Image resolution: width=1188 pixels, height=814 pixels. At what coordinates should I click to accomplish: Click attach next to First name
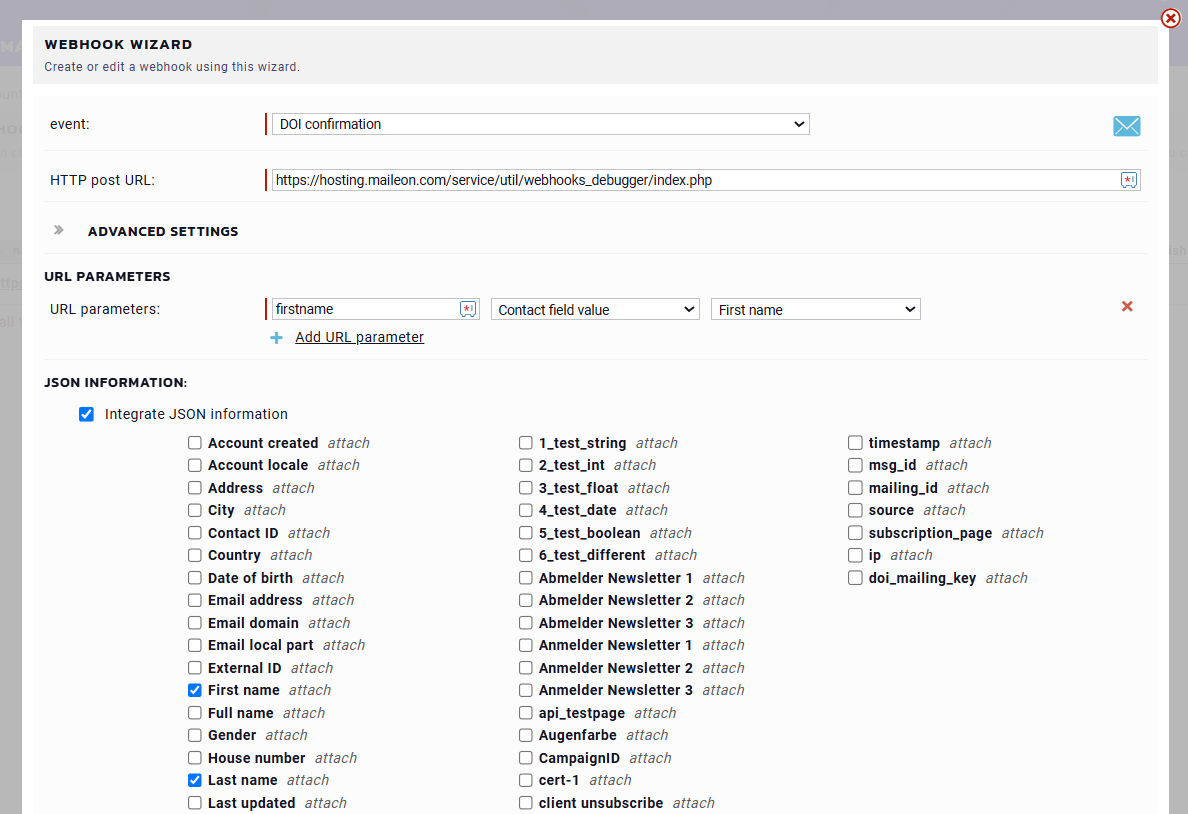[310, 690]
